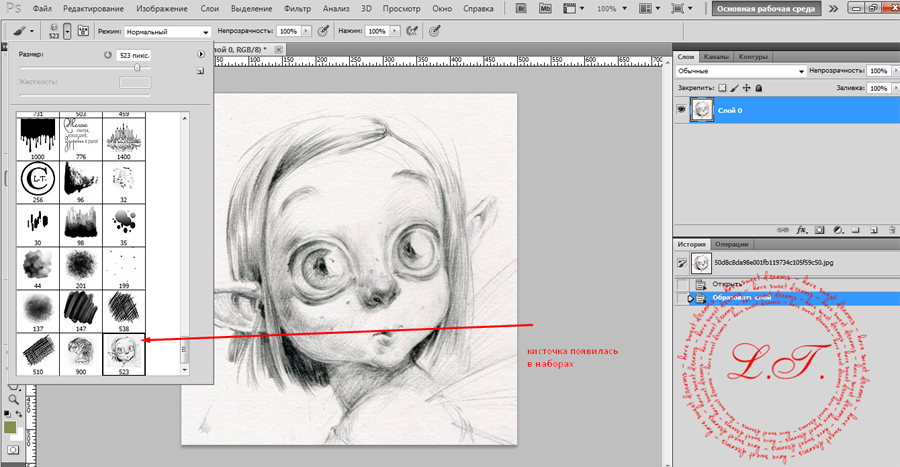
Task: Create a new layer
Action: 874,230
